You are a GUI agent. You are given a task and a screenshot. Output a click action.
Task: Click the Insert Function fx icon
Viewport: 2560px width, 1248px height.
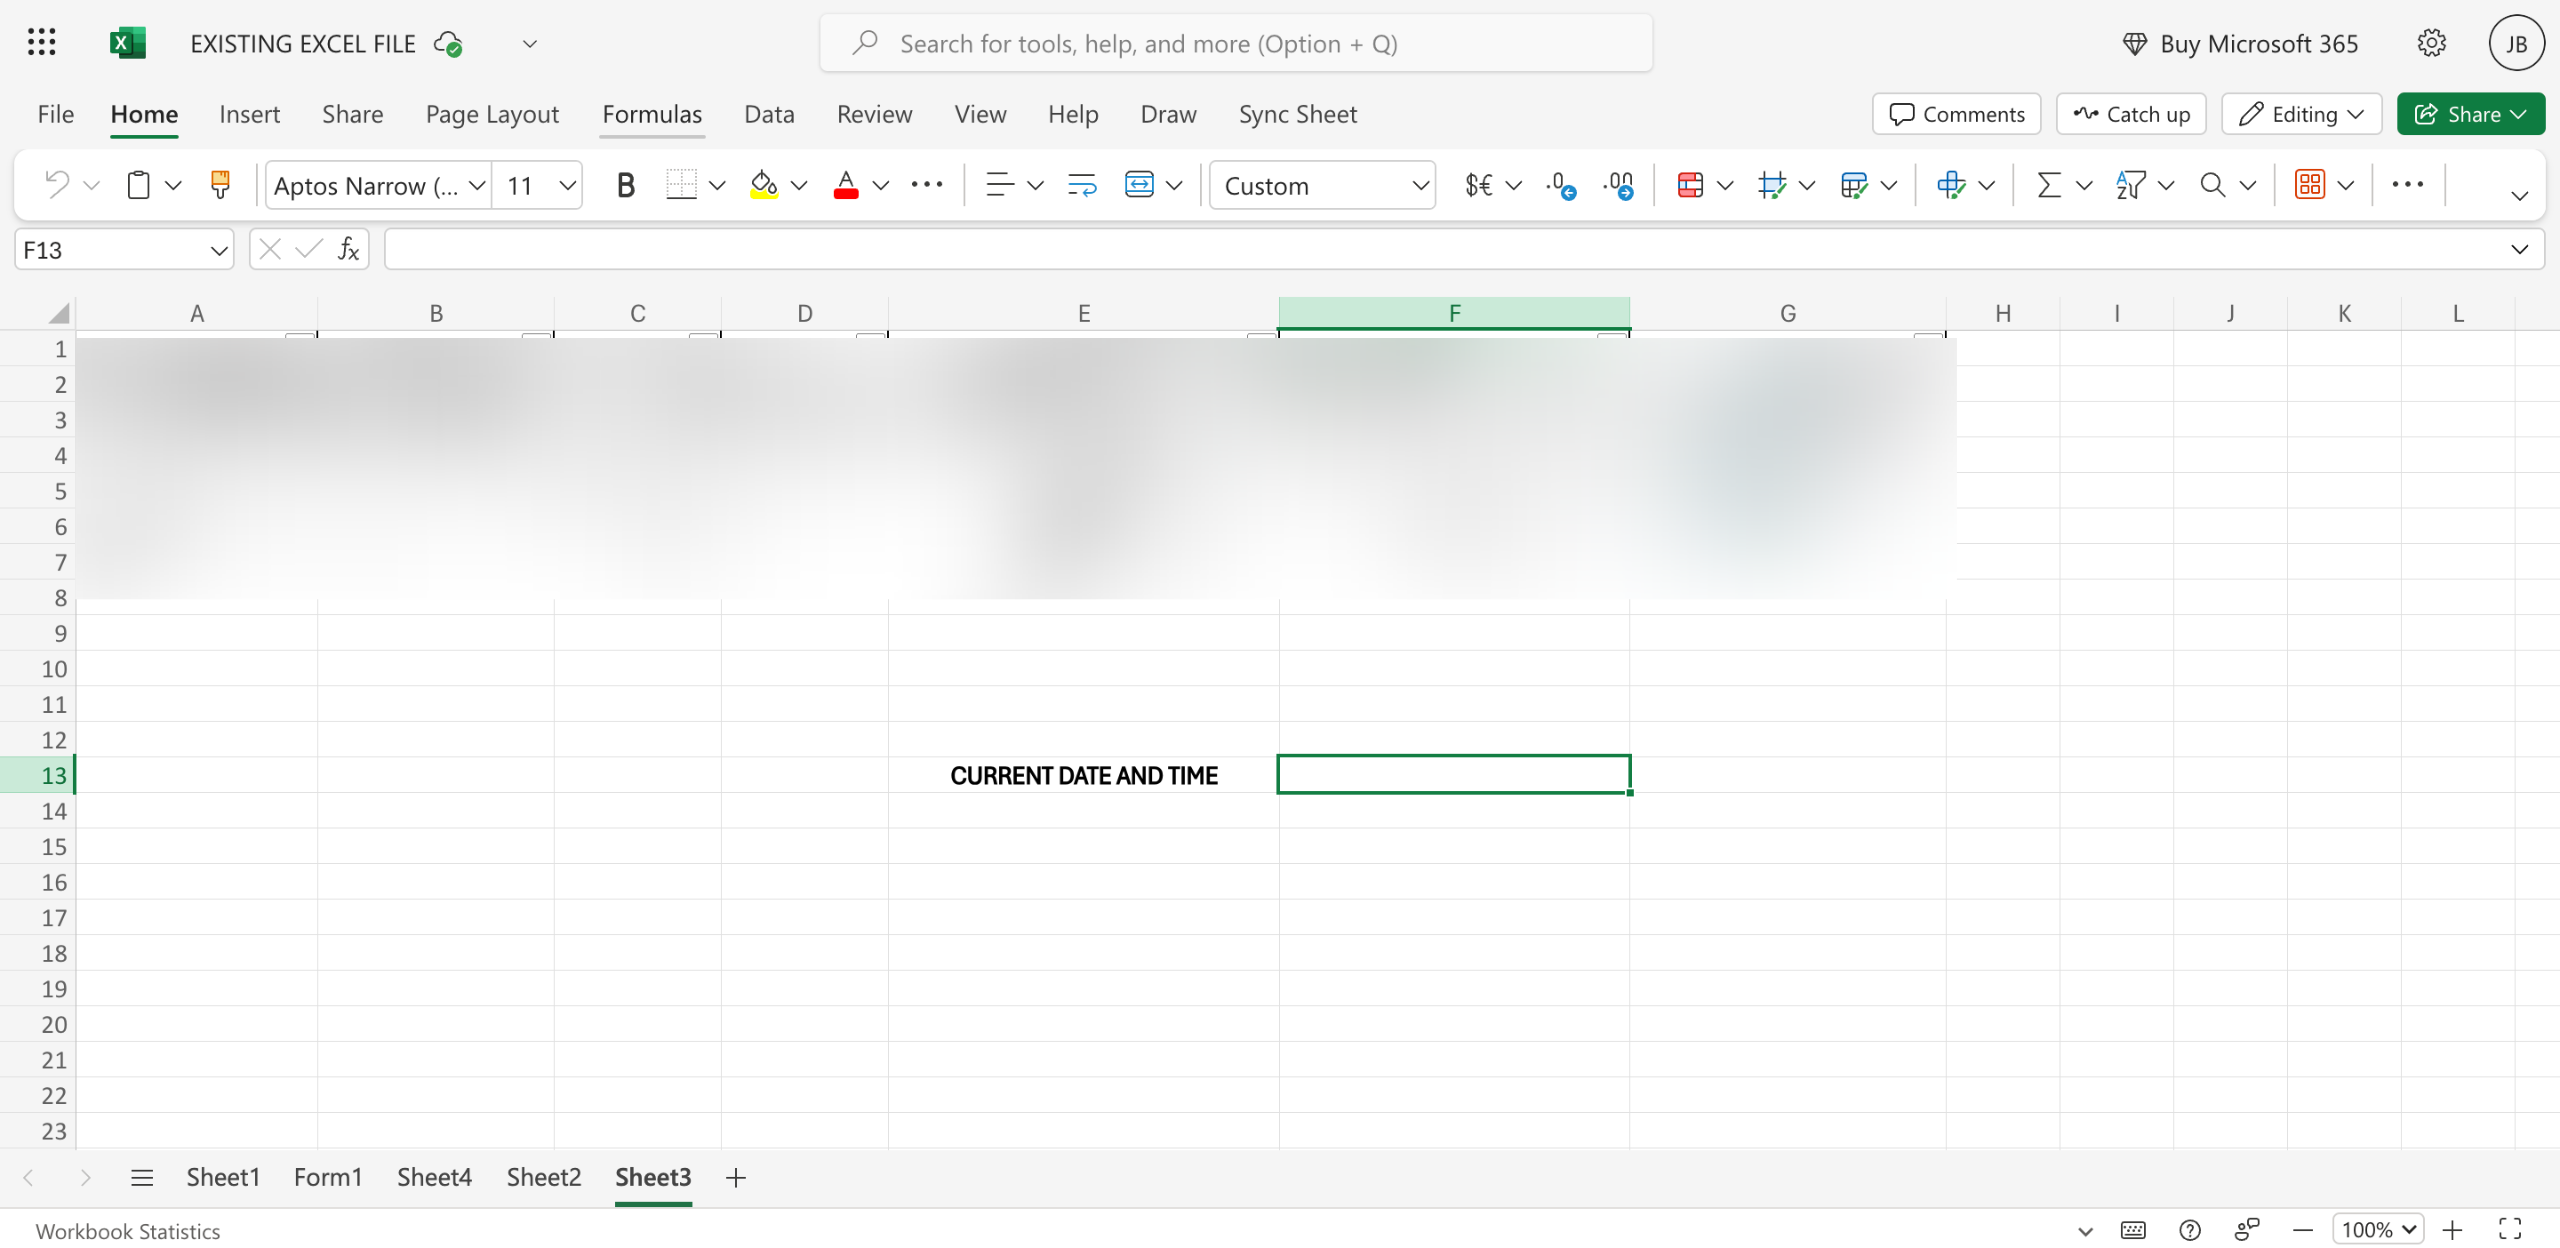(348, 249)
